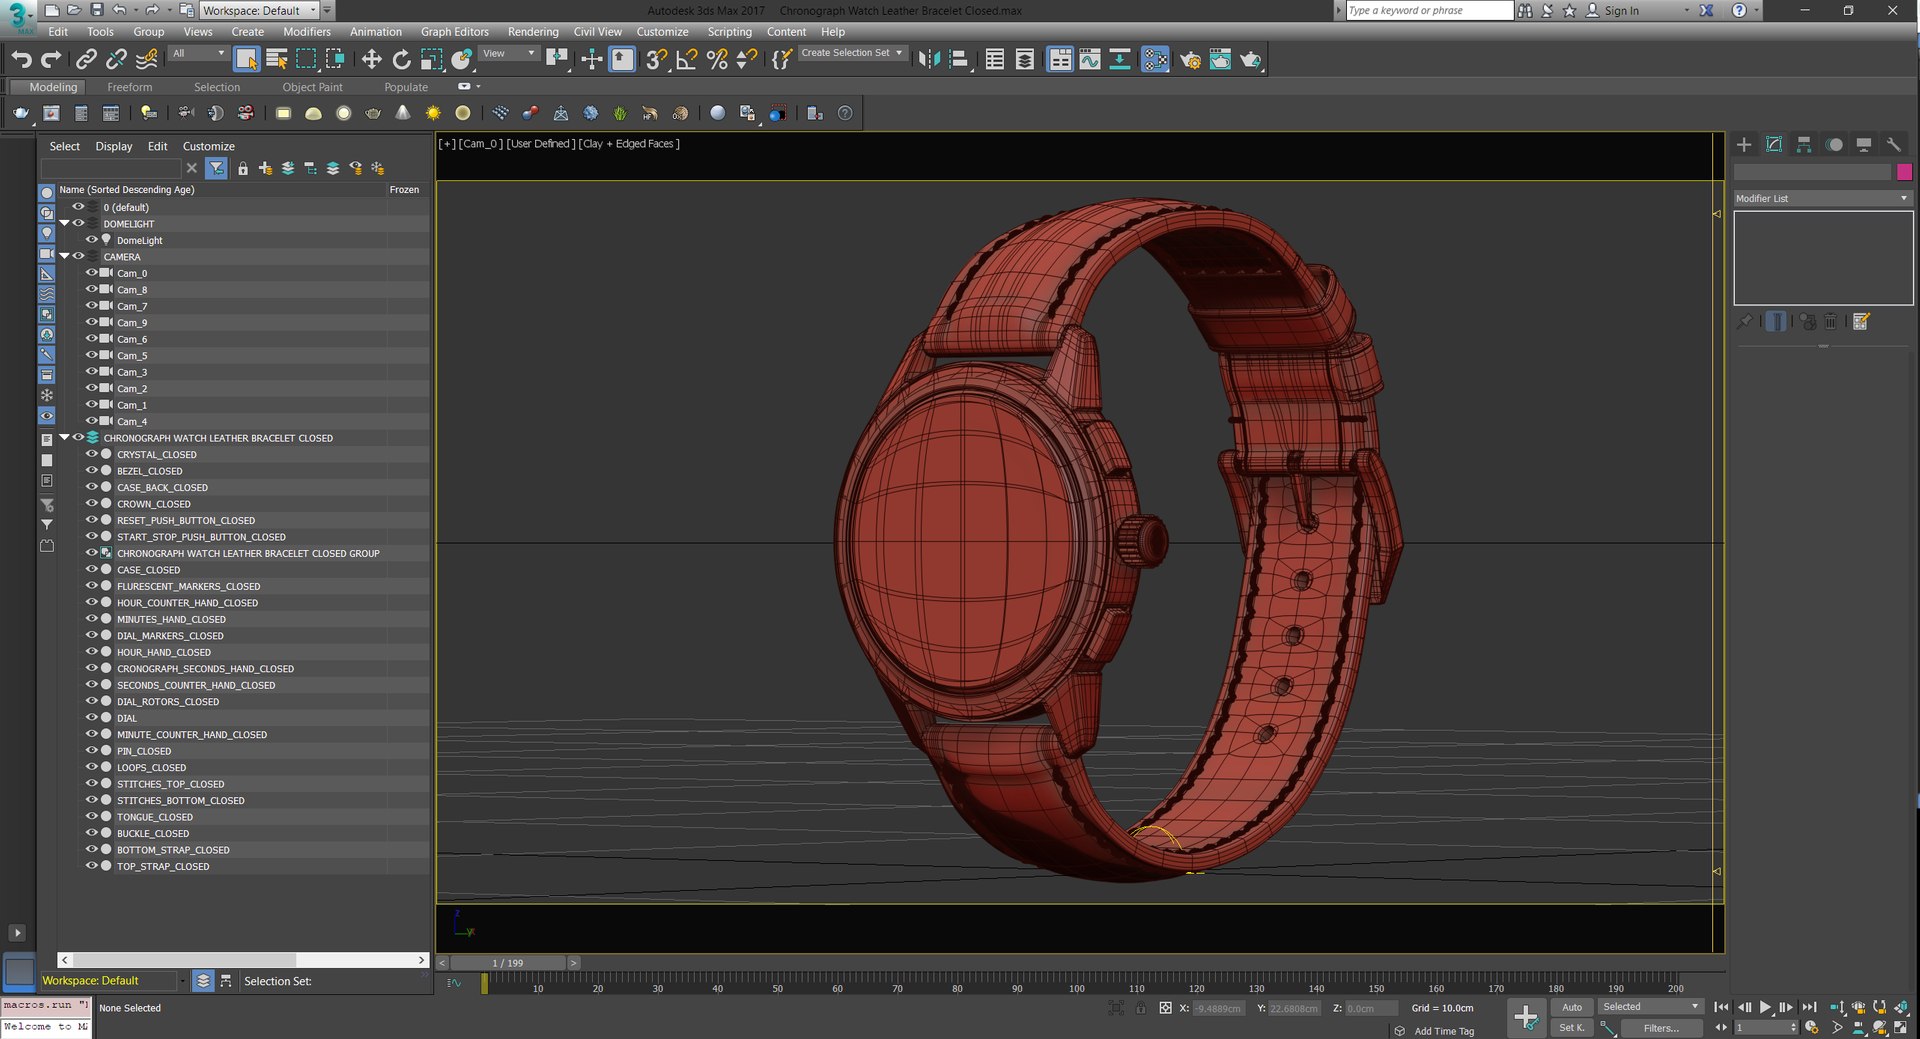Screen dimensions: 1920x1039
Task: Switch to the Freeform ribbon tab
Action: (130, 87)
